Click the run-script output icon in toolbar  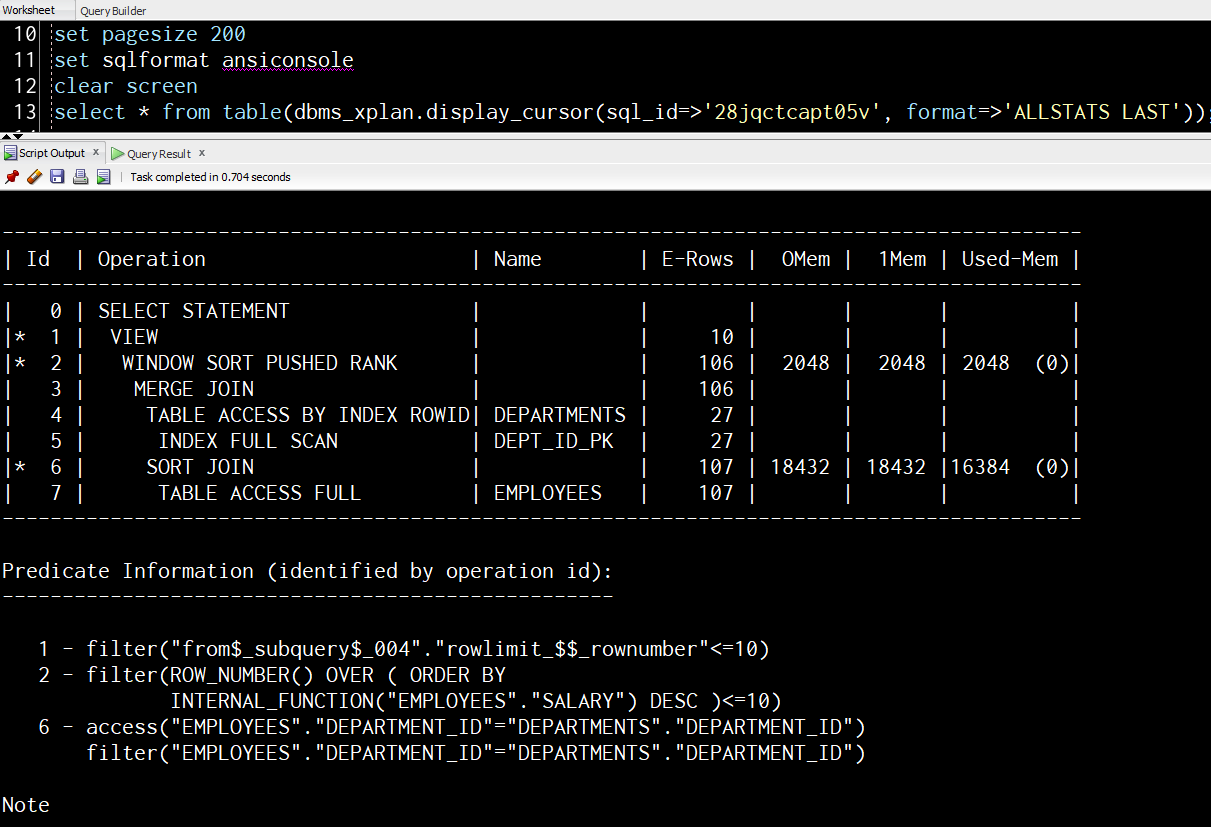tap(103, 177)
